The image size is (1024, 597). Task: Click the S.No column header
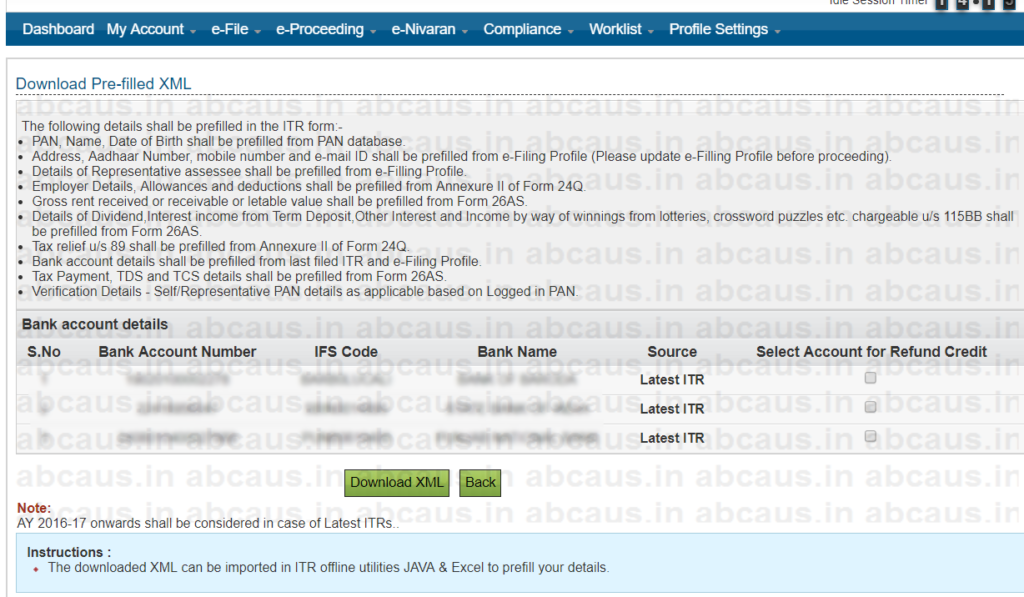tap(44, 352)
